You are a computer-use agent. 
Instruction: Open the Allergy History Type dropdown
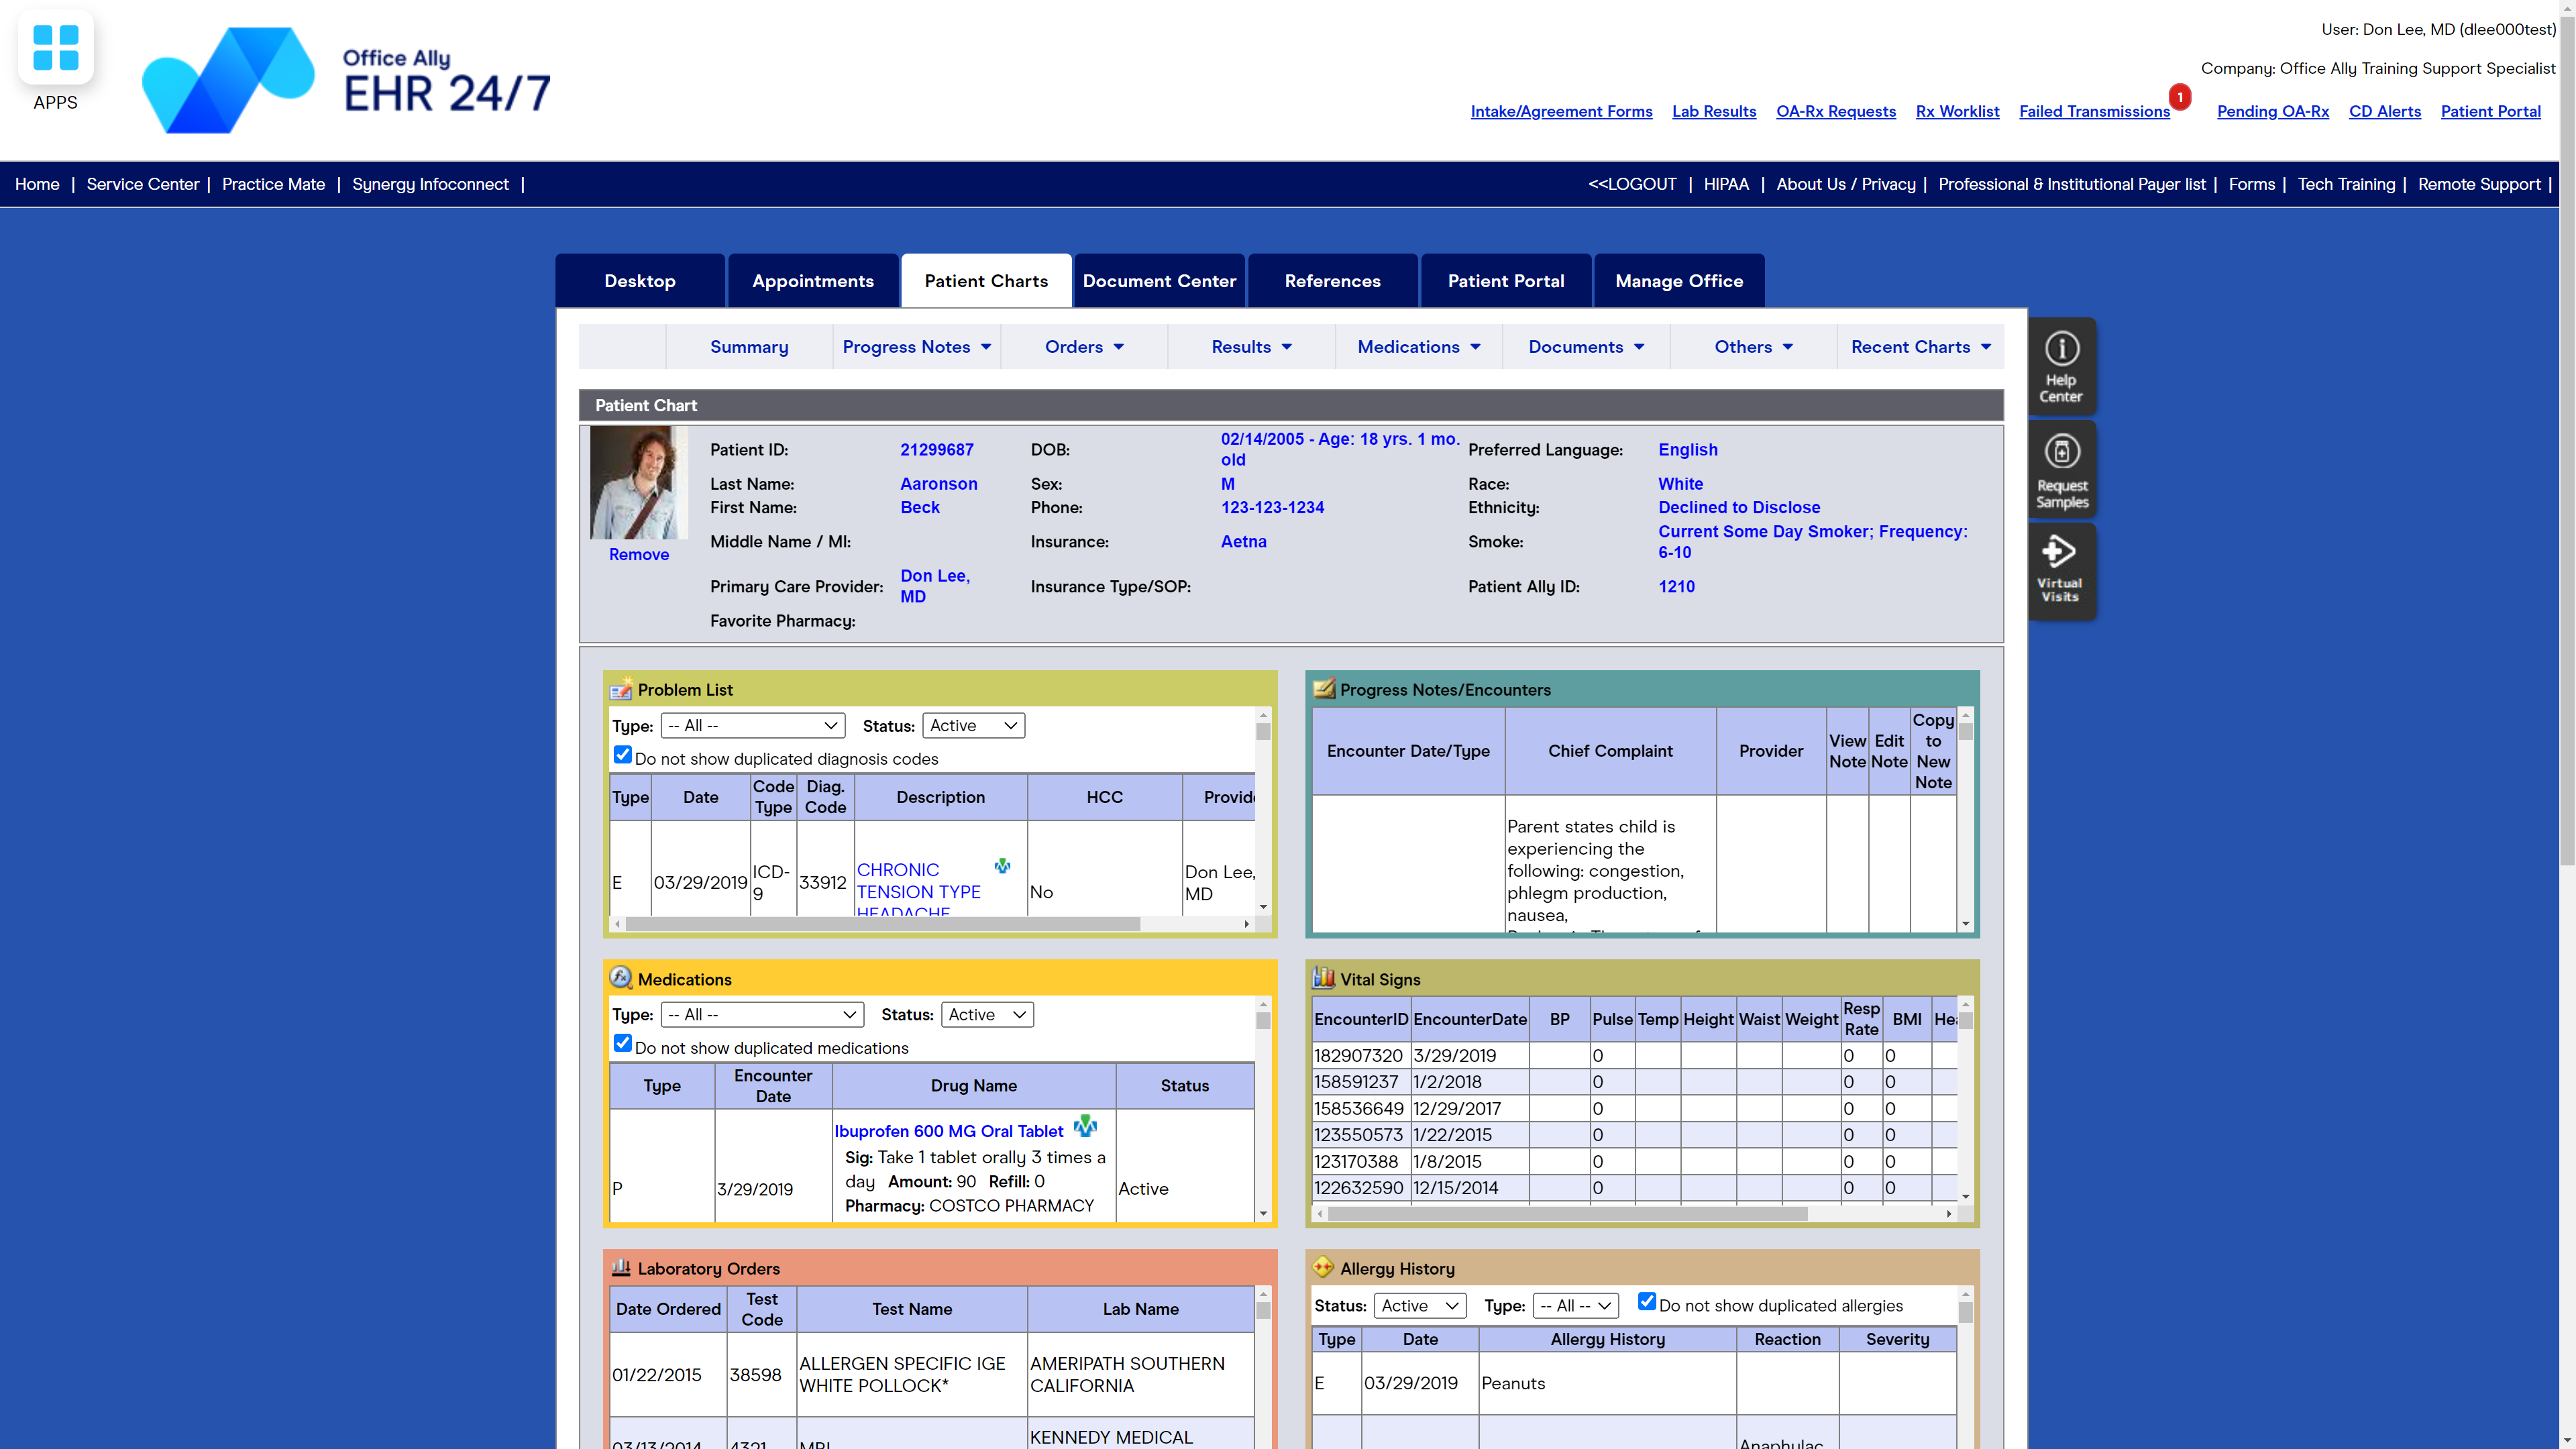pos(1575,1305)
